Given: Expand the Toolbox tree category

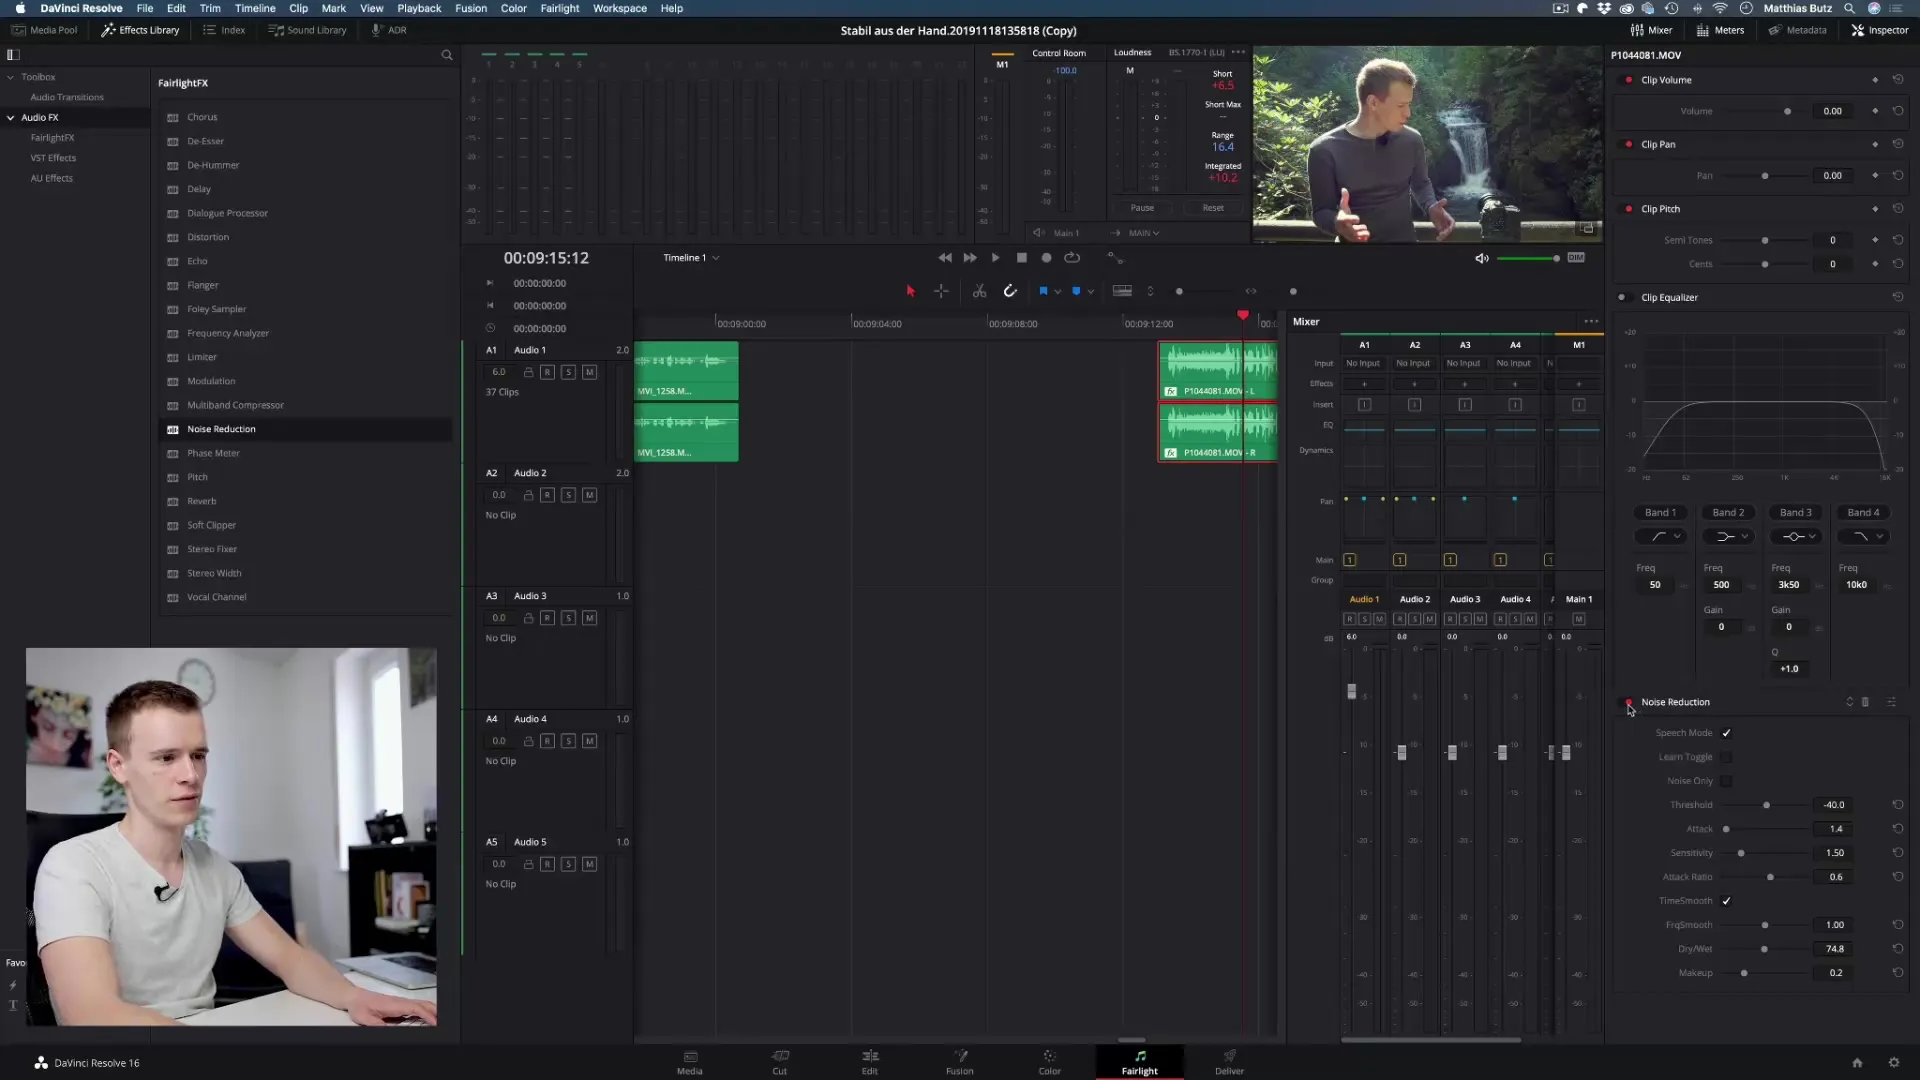Looking at the screenshot, I should 11,77.
